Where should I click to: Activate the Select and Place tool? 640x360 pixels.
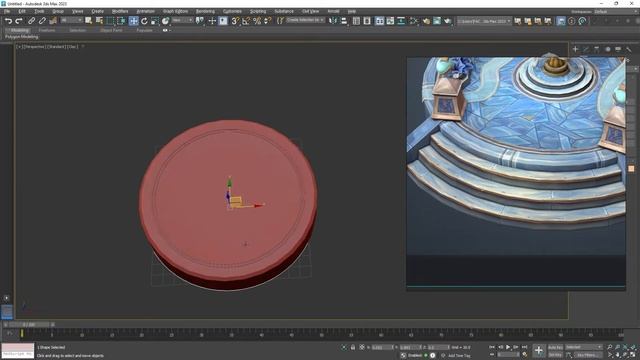click(165, 21)
